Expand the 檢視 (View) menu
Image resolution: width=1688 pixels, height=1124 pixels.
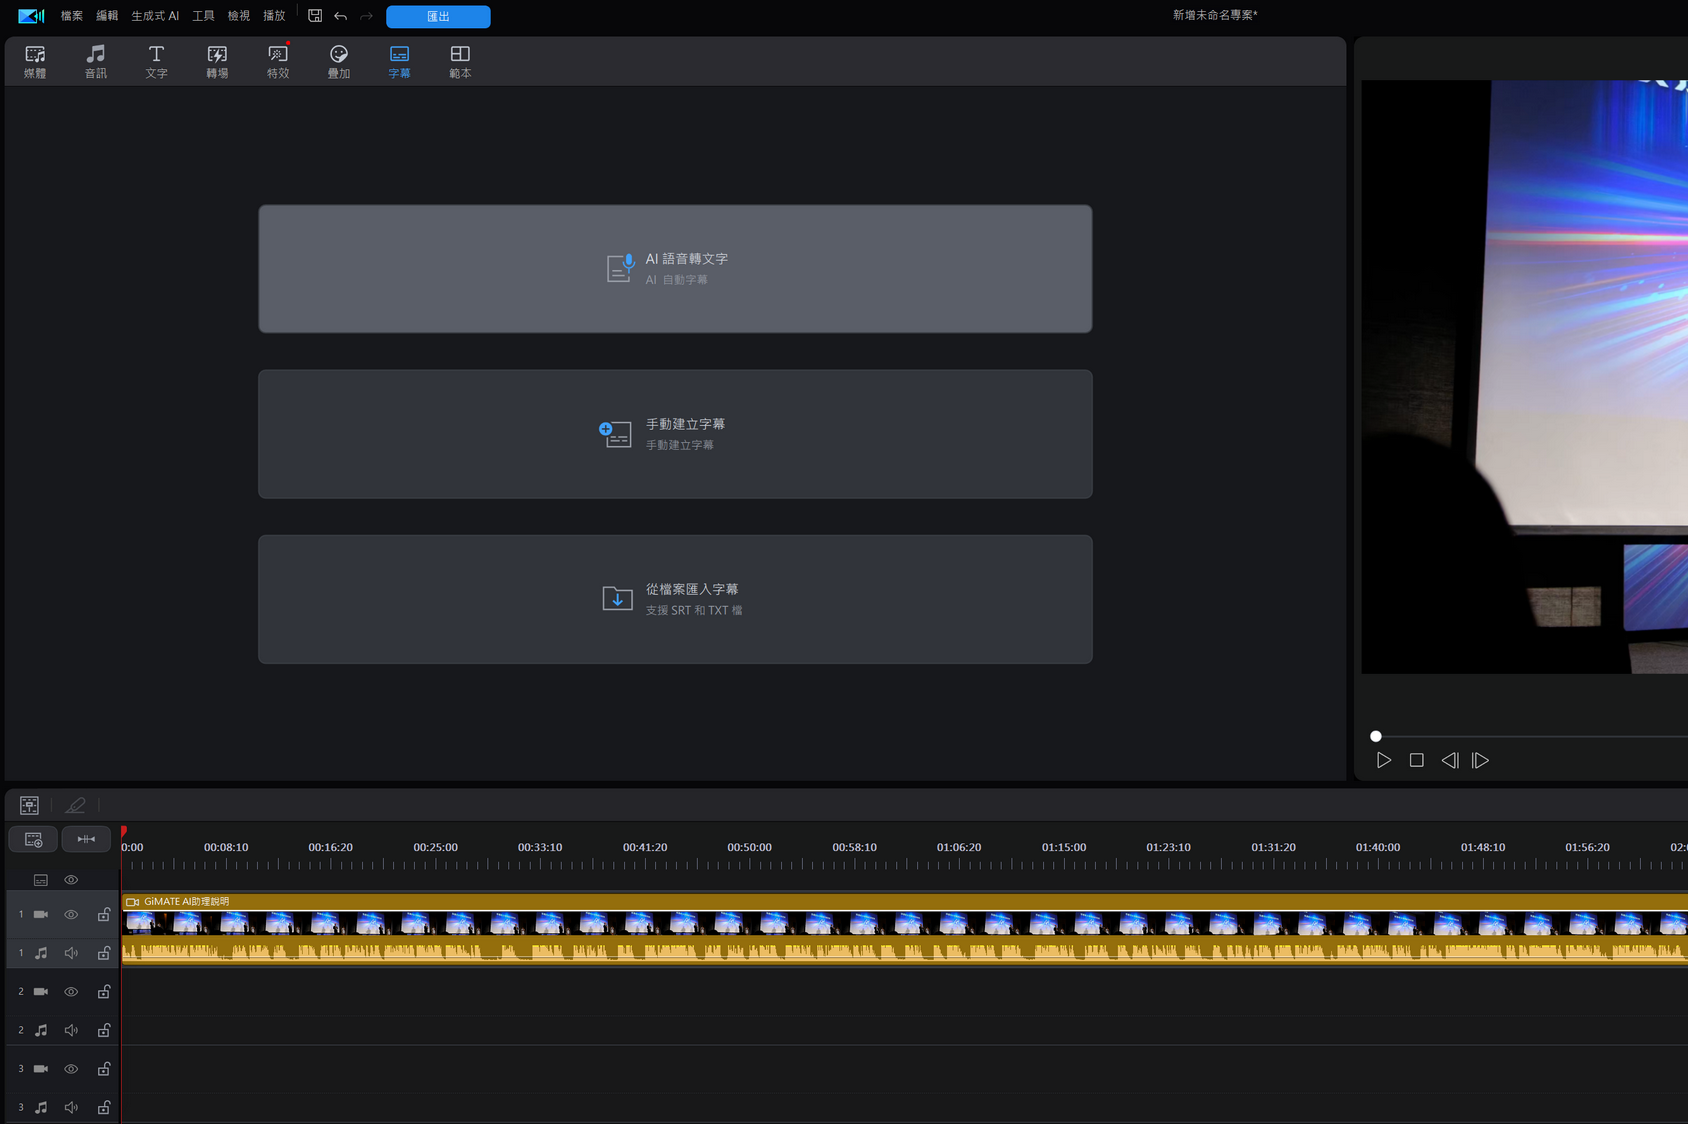(239, 16)
